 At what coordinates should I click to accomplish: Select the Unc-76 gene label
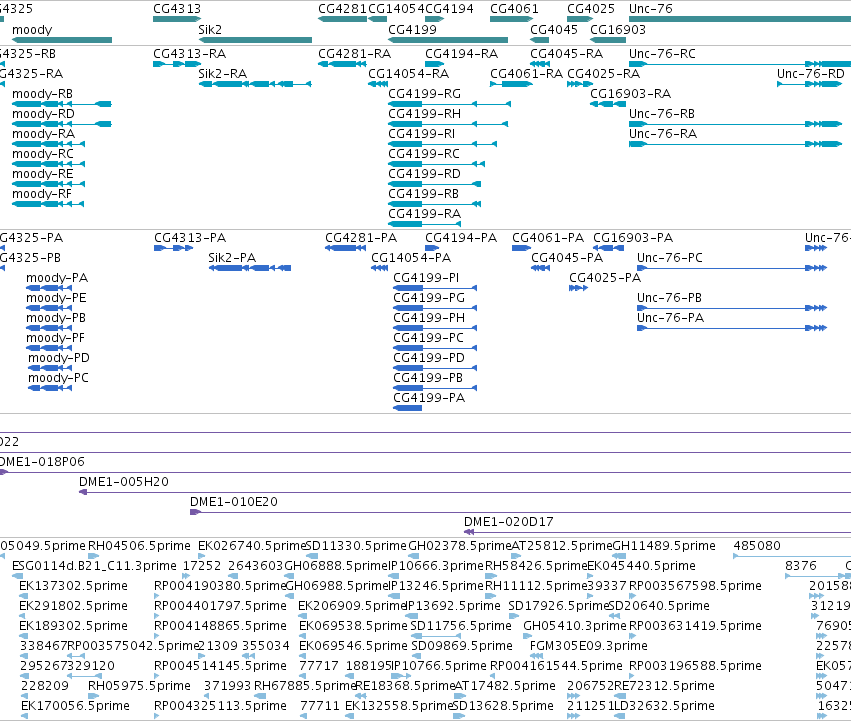651,9
